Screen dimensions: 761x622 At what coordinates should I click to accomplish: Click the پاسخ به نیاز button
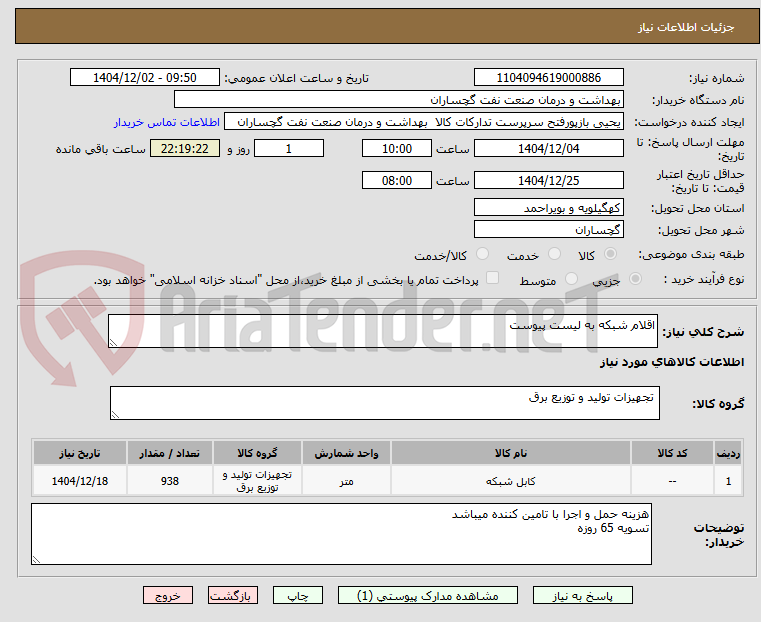pos(582,595)
